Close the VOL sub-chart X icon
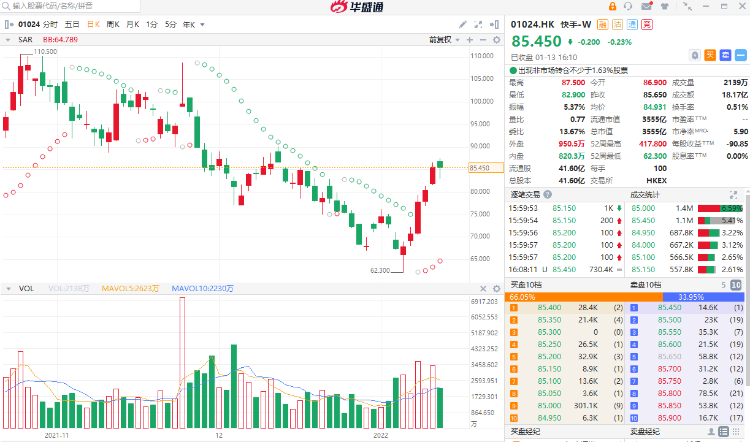Image resolution: width=750 pixels, height=442 pixels. [483, 288]
